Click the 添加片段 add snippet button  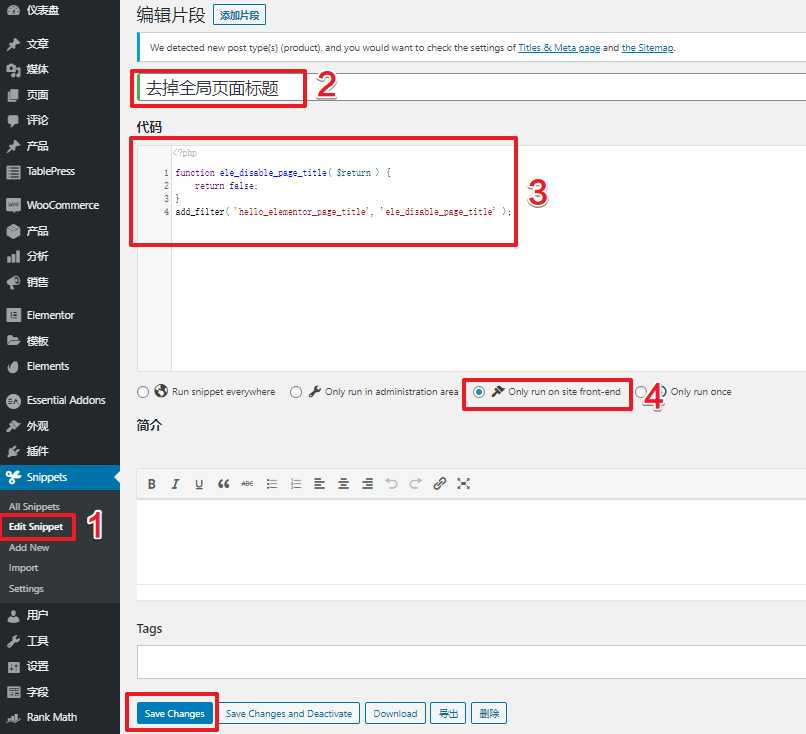(240, 15)
